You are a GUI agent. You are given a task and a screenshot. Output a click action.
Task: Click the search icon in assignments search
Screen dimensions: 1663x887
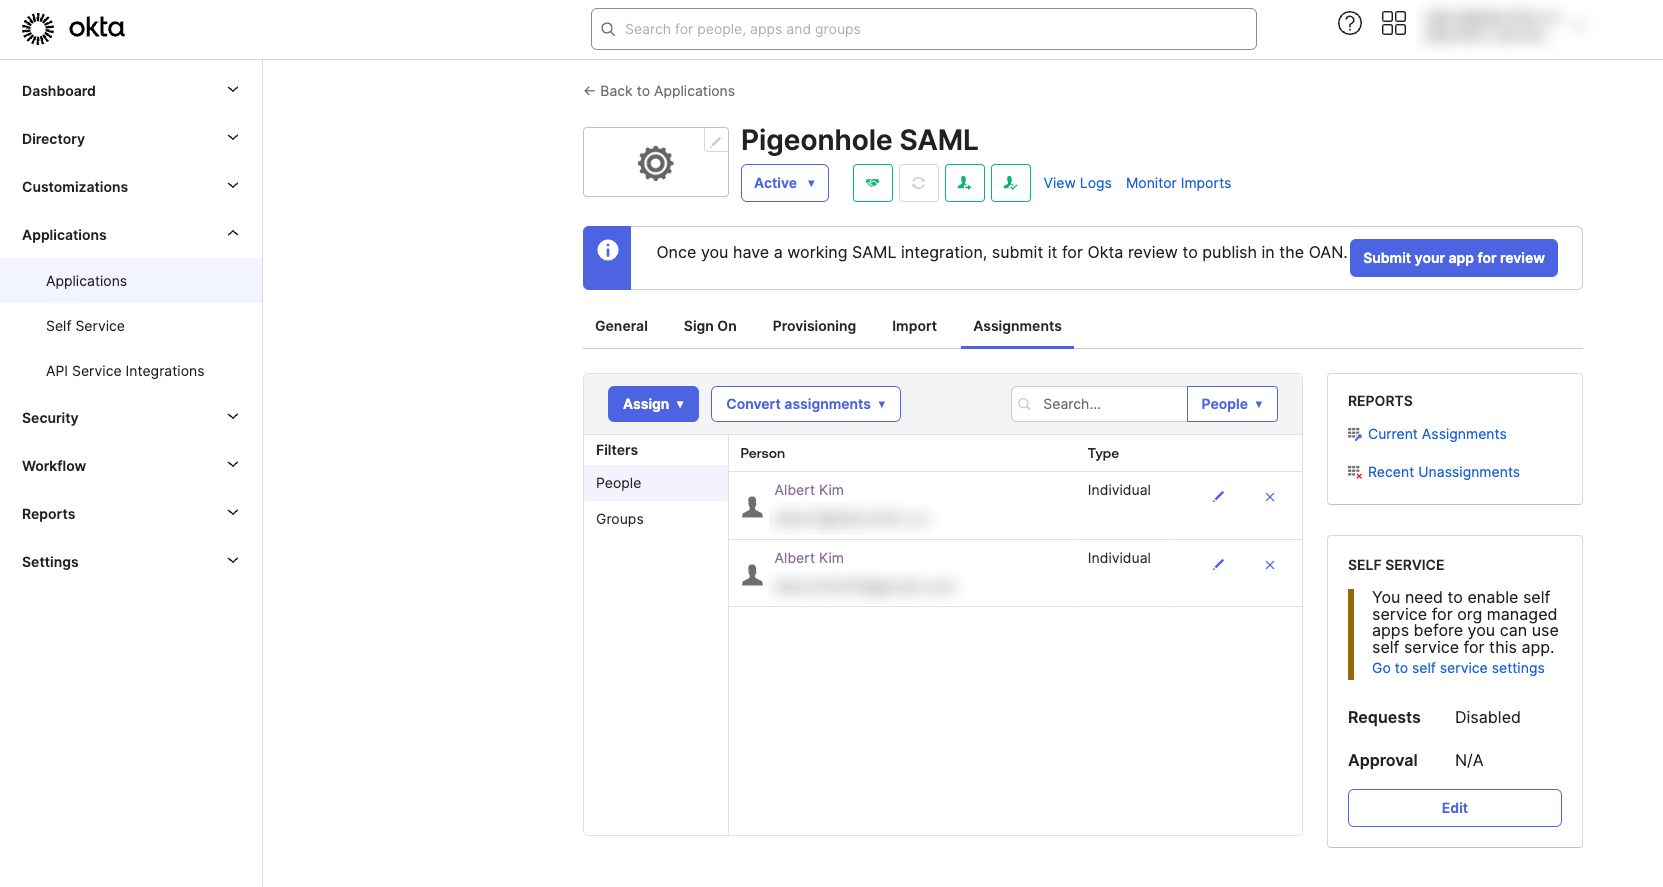1025,404
